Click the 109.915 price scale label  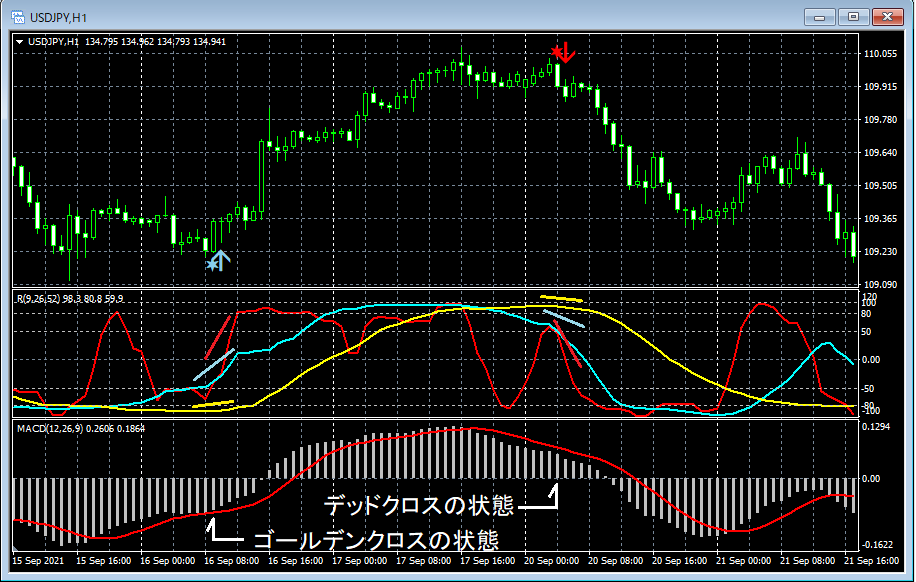tap(880, 86)
